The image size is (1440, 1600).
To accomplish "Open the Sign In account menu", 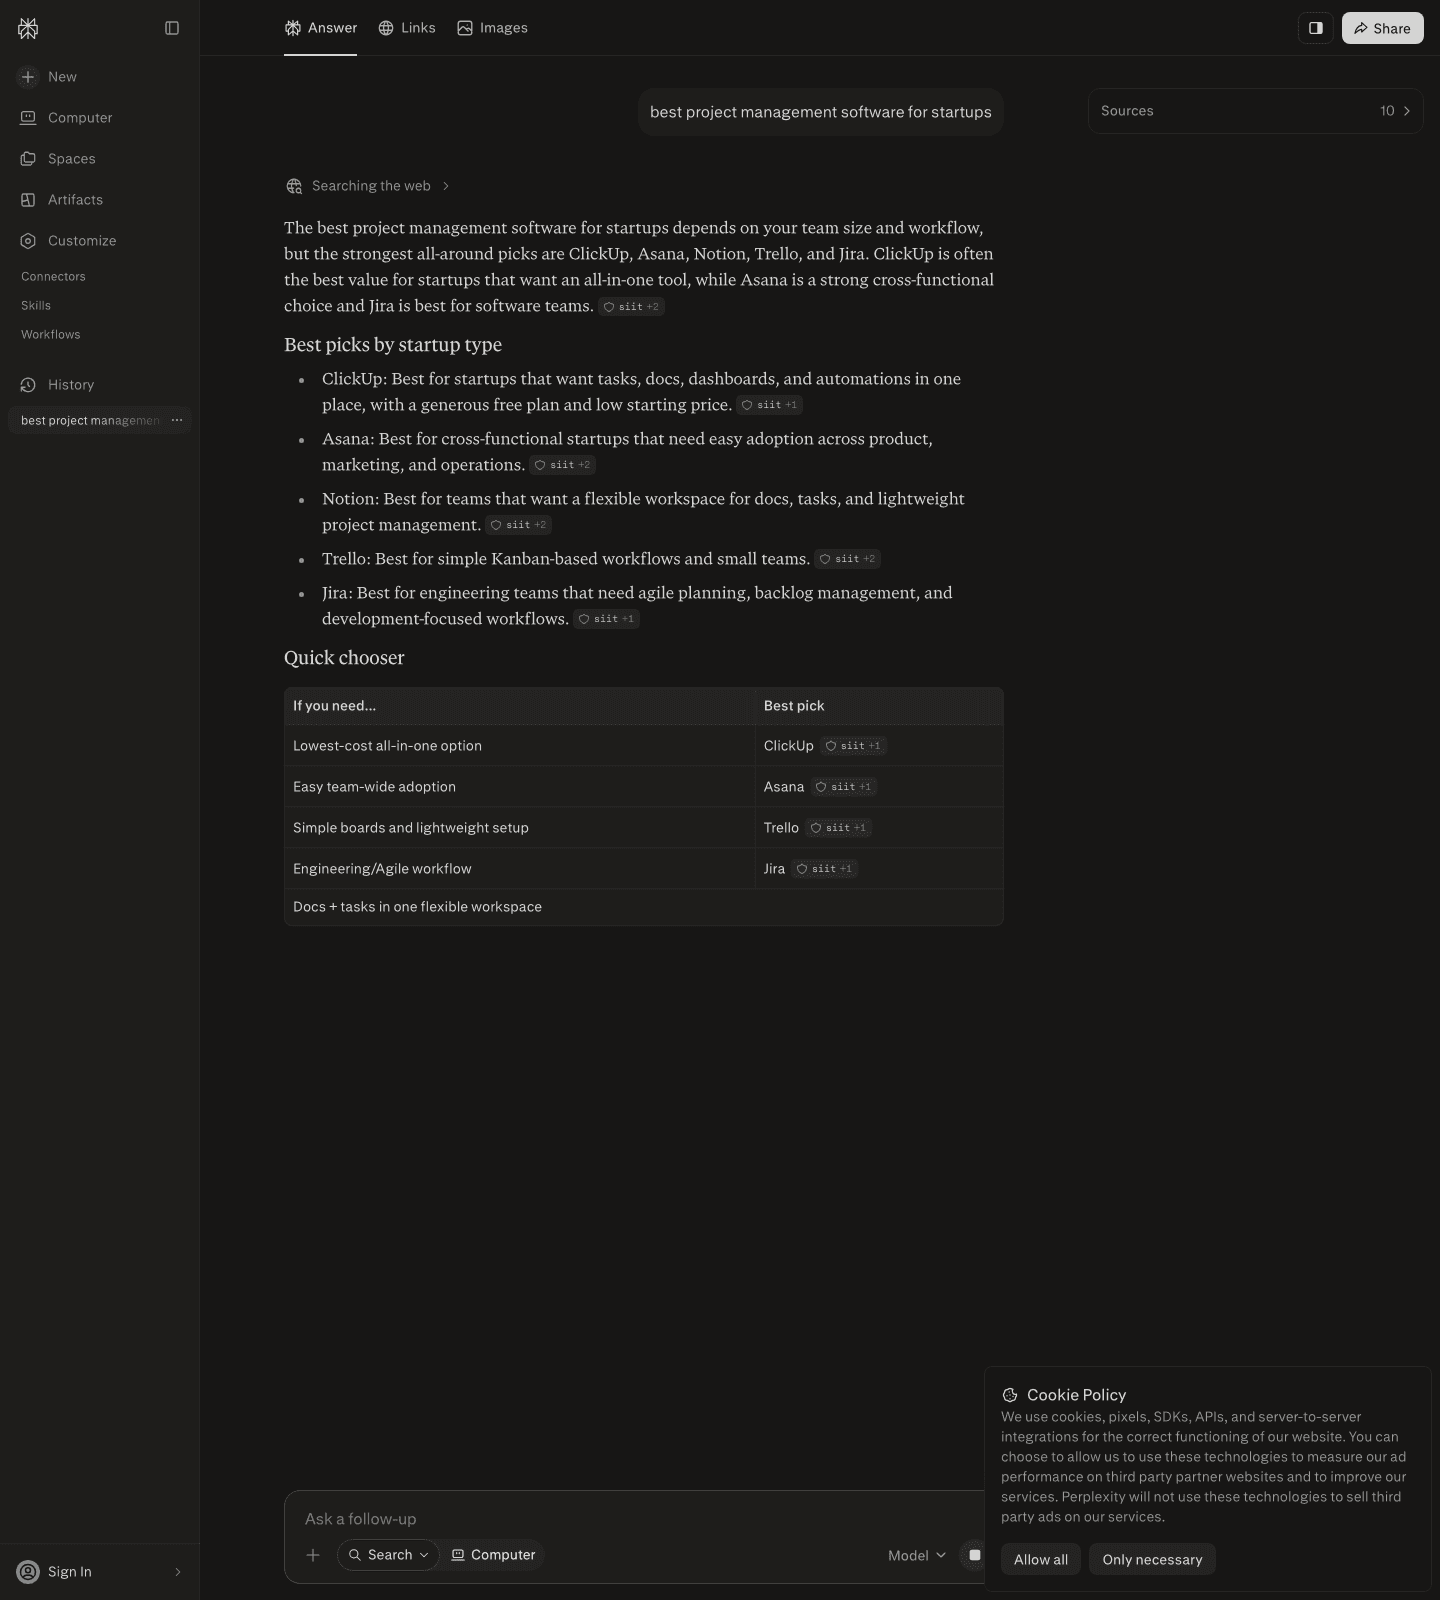I will pos(100,1572).
